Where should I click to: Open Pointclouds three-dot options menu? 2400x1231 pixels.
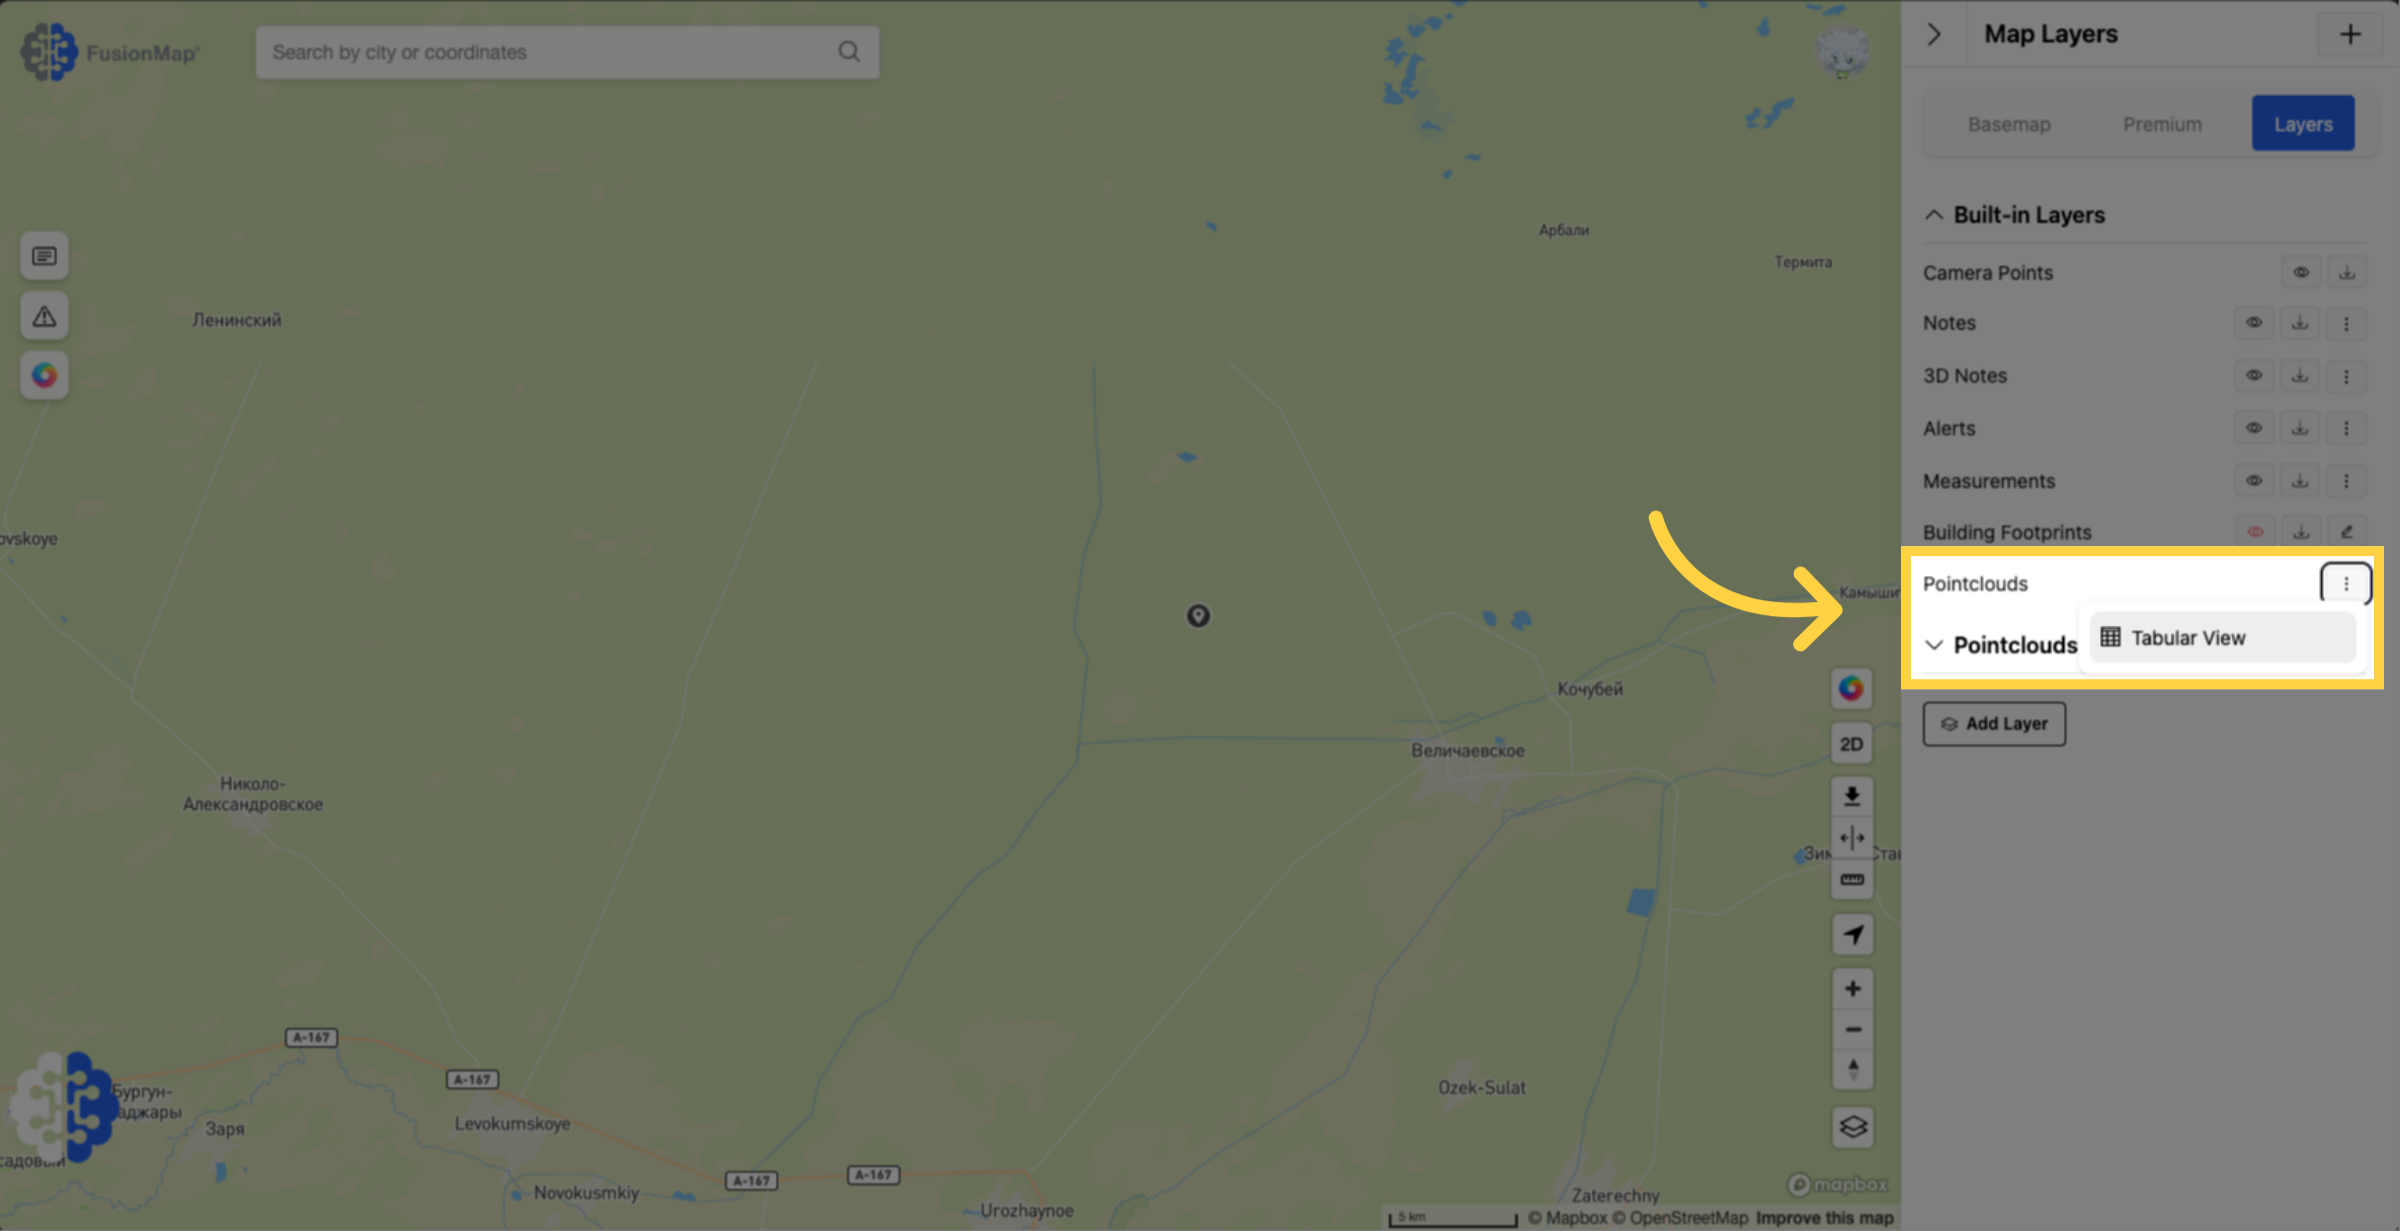(x=2346, y=584)
